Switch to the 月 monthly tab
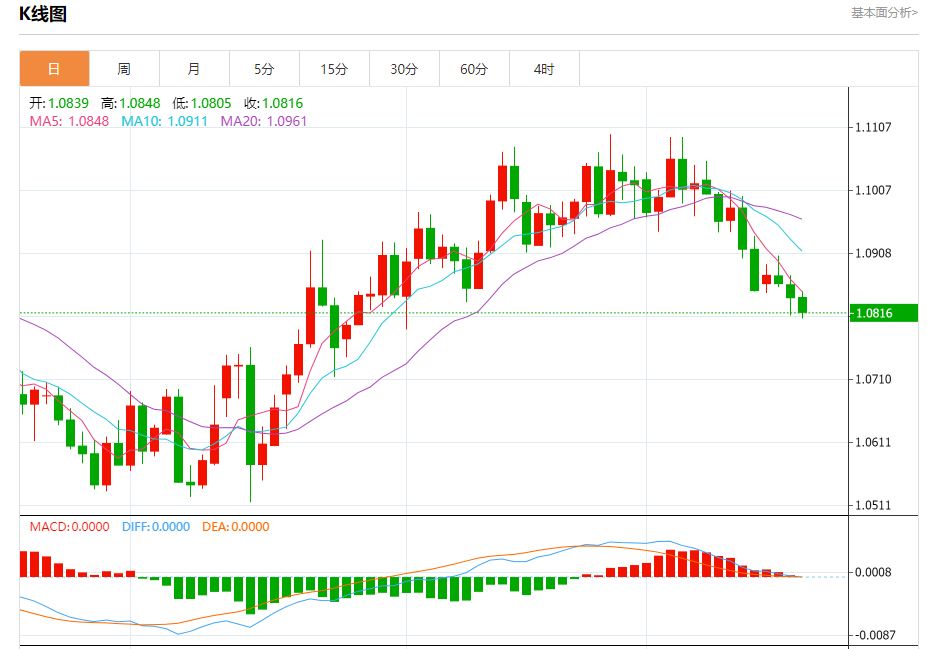Screen dimensions: 927x649 click(194, 69)
